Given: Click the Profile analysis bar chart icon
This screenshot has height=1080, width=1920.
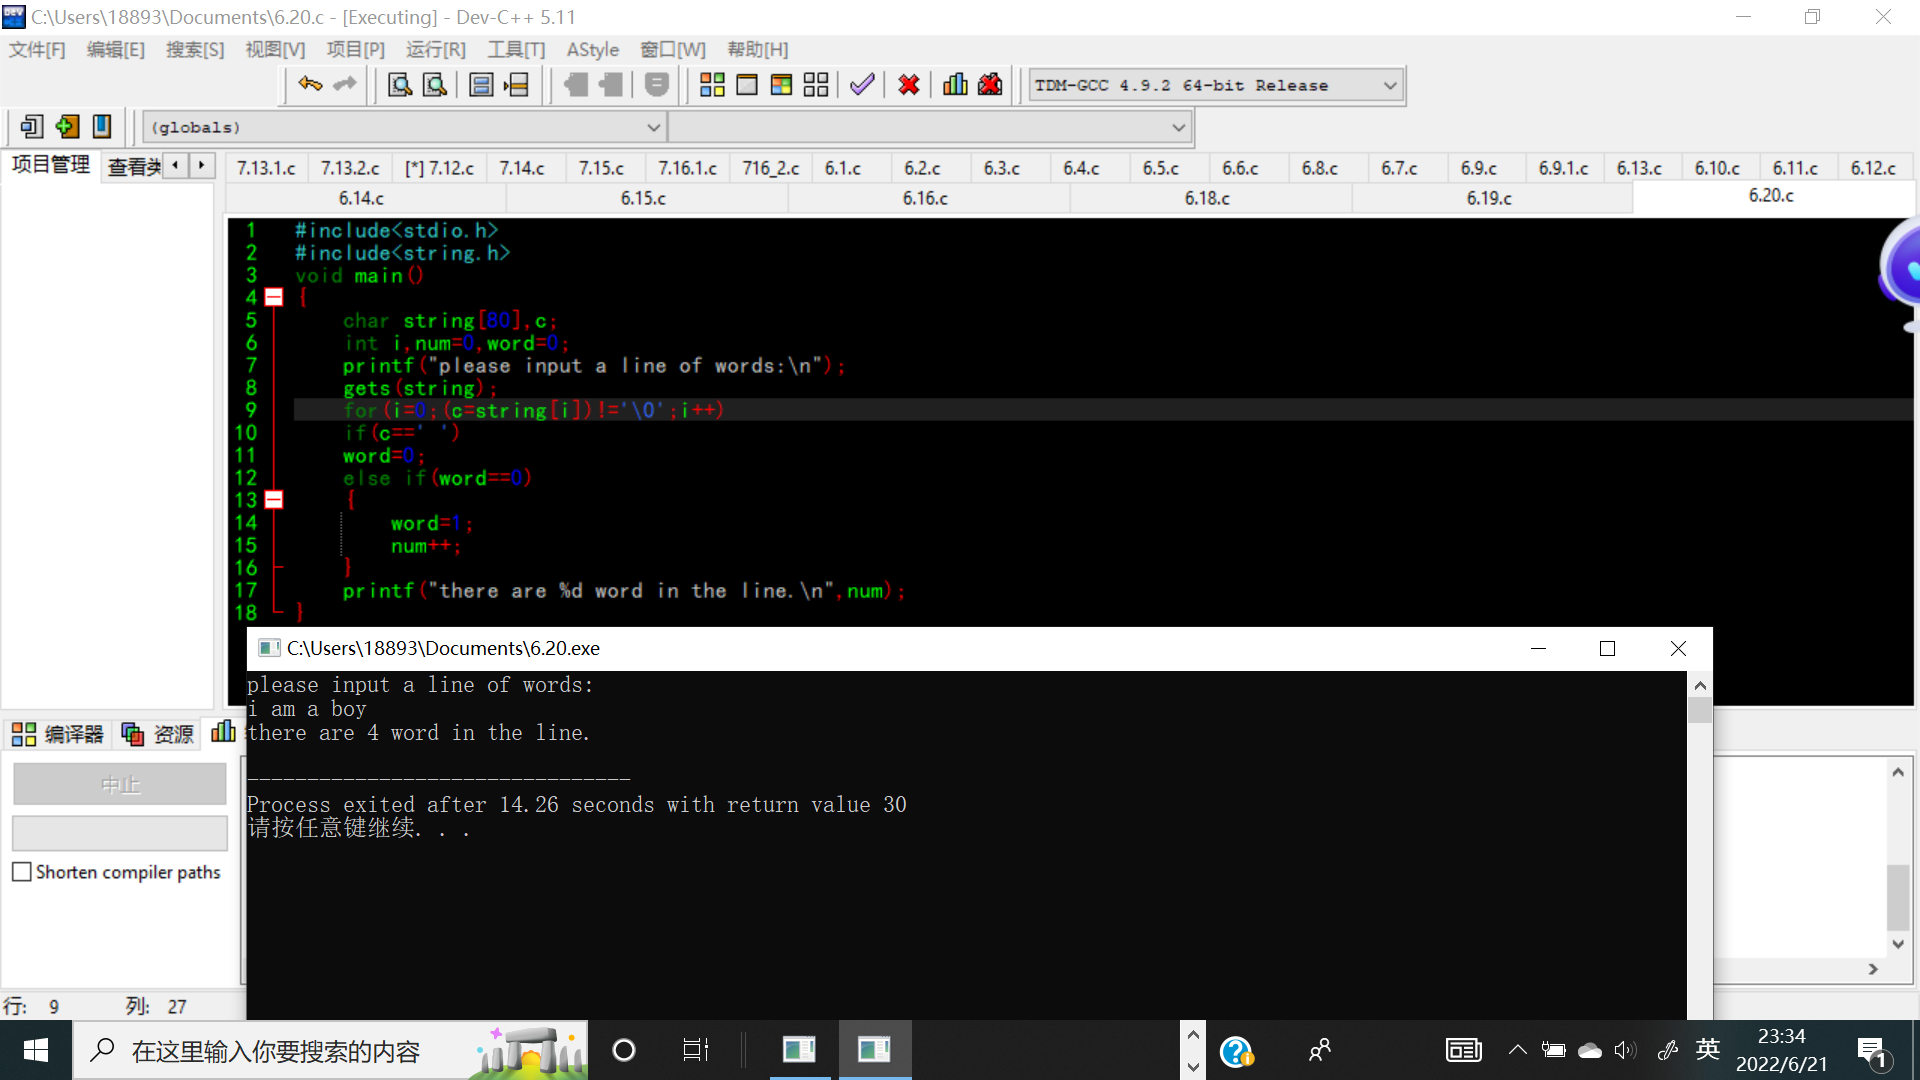Looking at the screenshot, I should [955, 85].
